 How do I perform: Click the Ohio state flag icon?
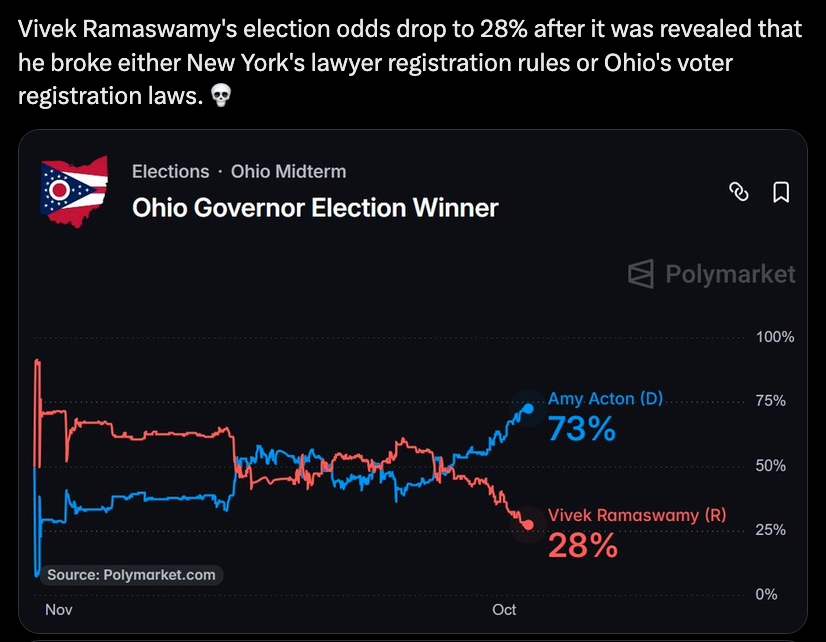click(x=74, y=191)
